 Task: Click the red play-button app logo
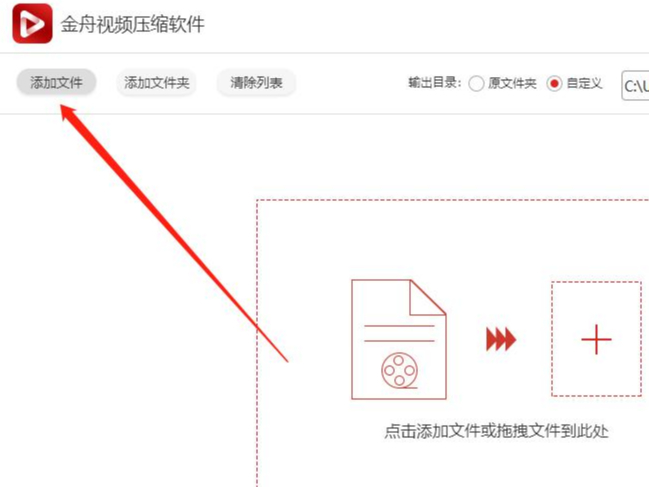(32, 24)
